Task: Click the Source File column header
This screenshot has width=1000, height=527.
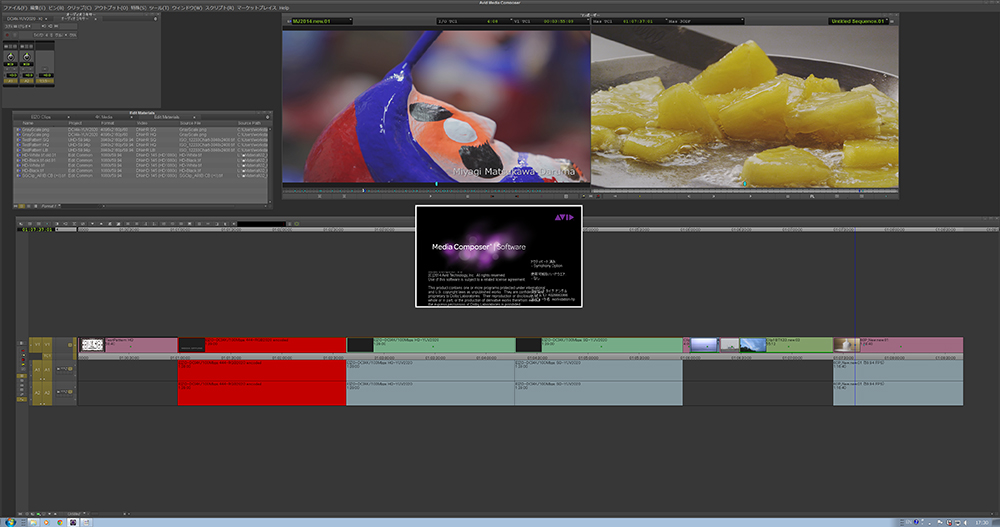Action: tap(190, 123)
